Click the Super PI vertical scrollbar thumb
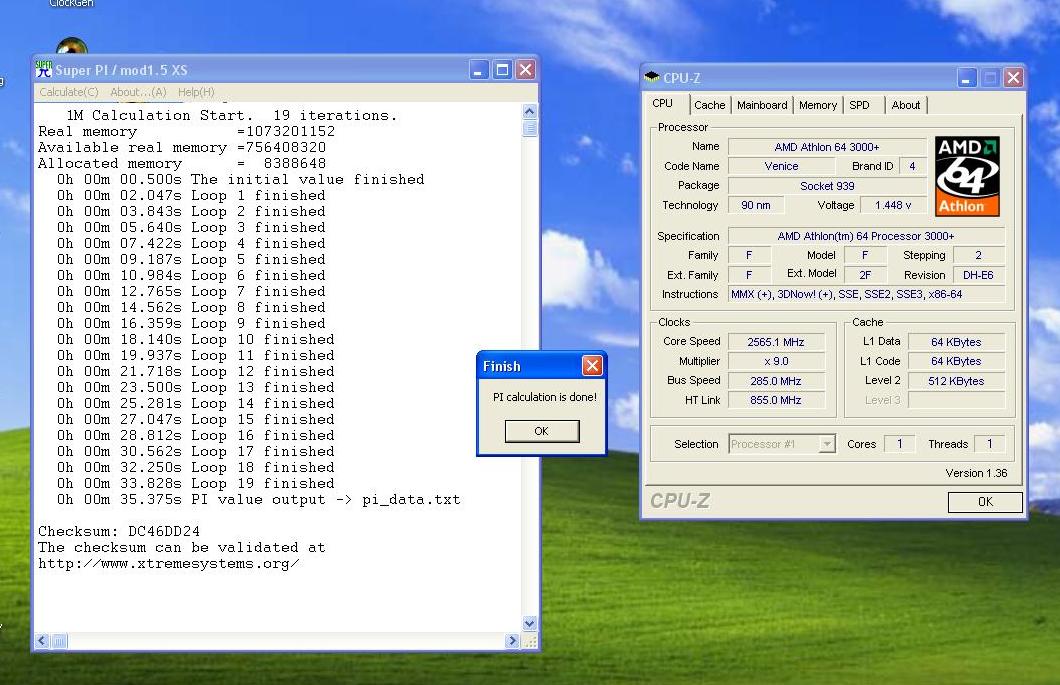The width and height of the screenshot is (1060, 685). point(529,128)
